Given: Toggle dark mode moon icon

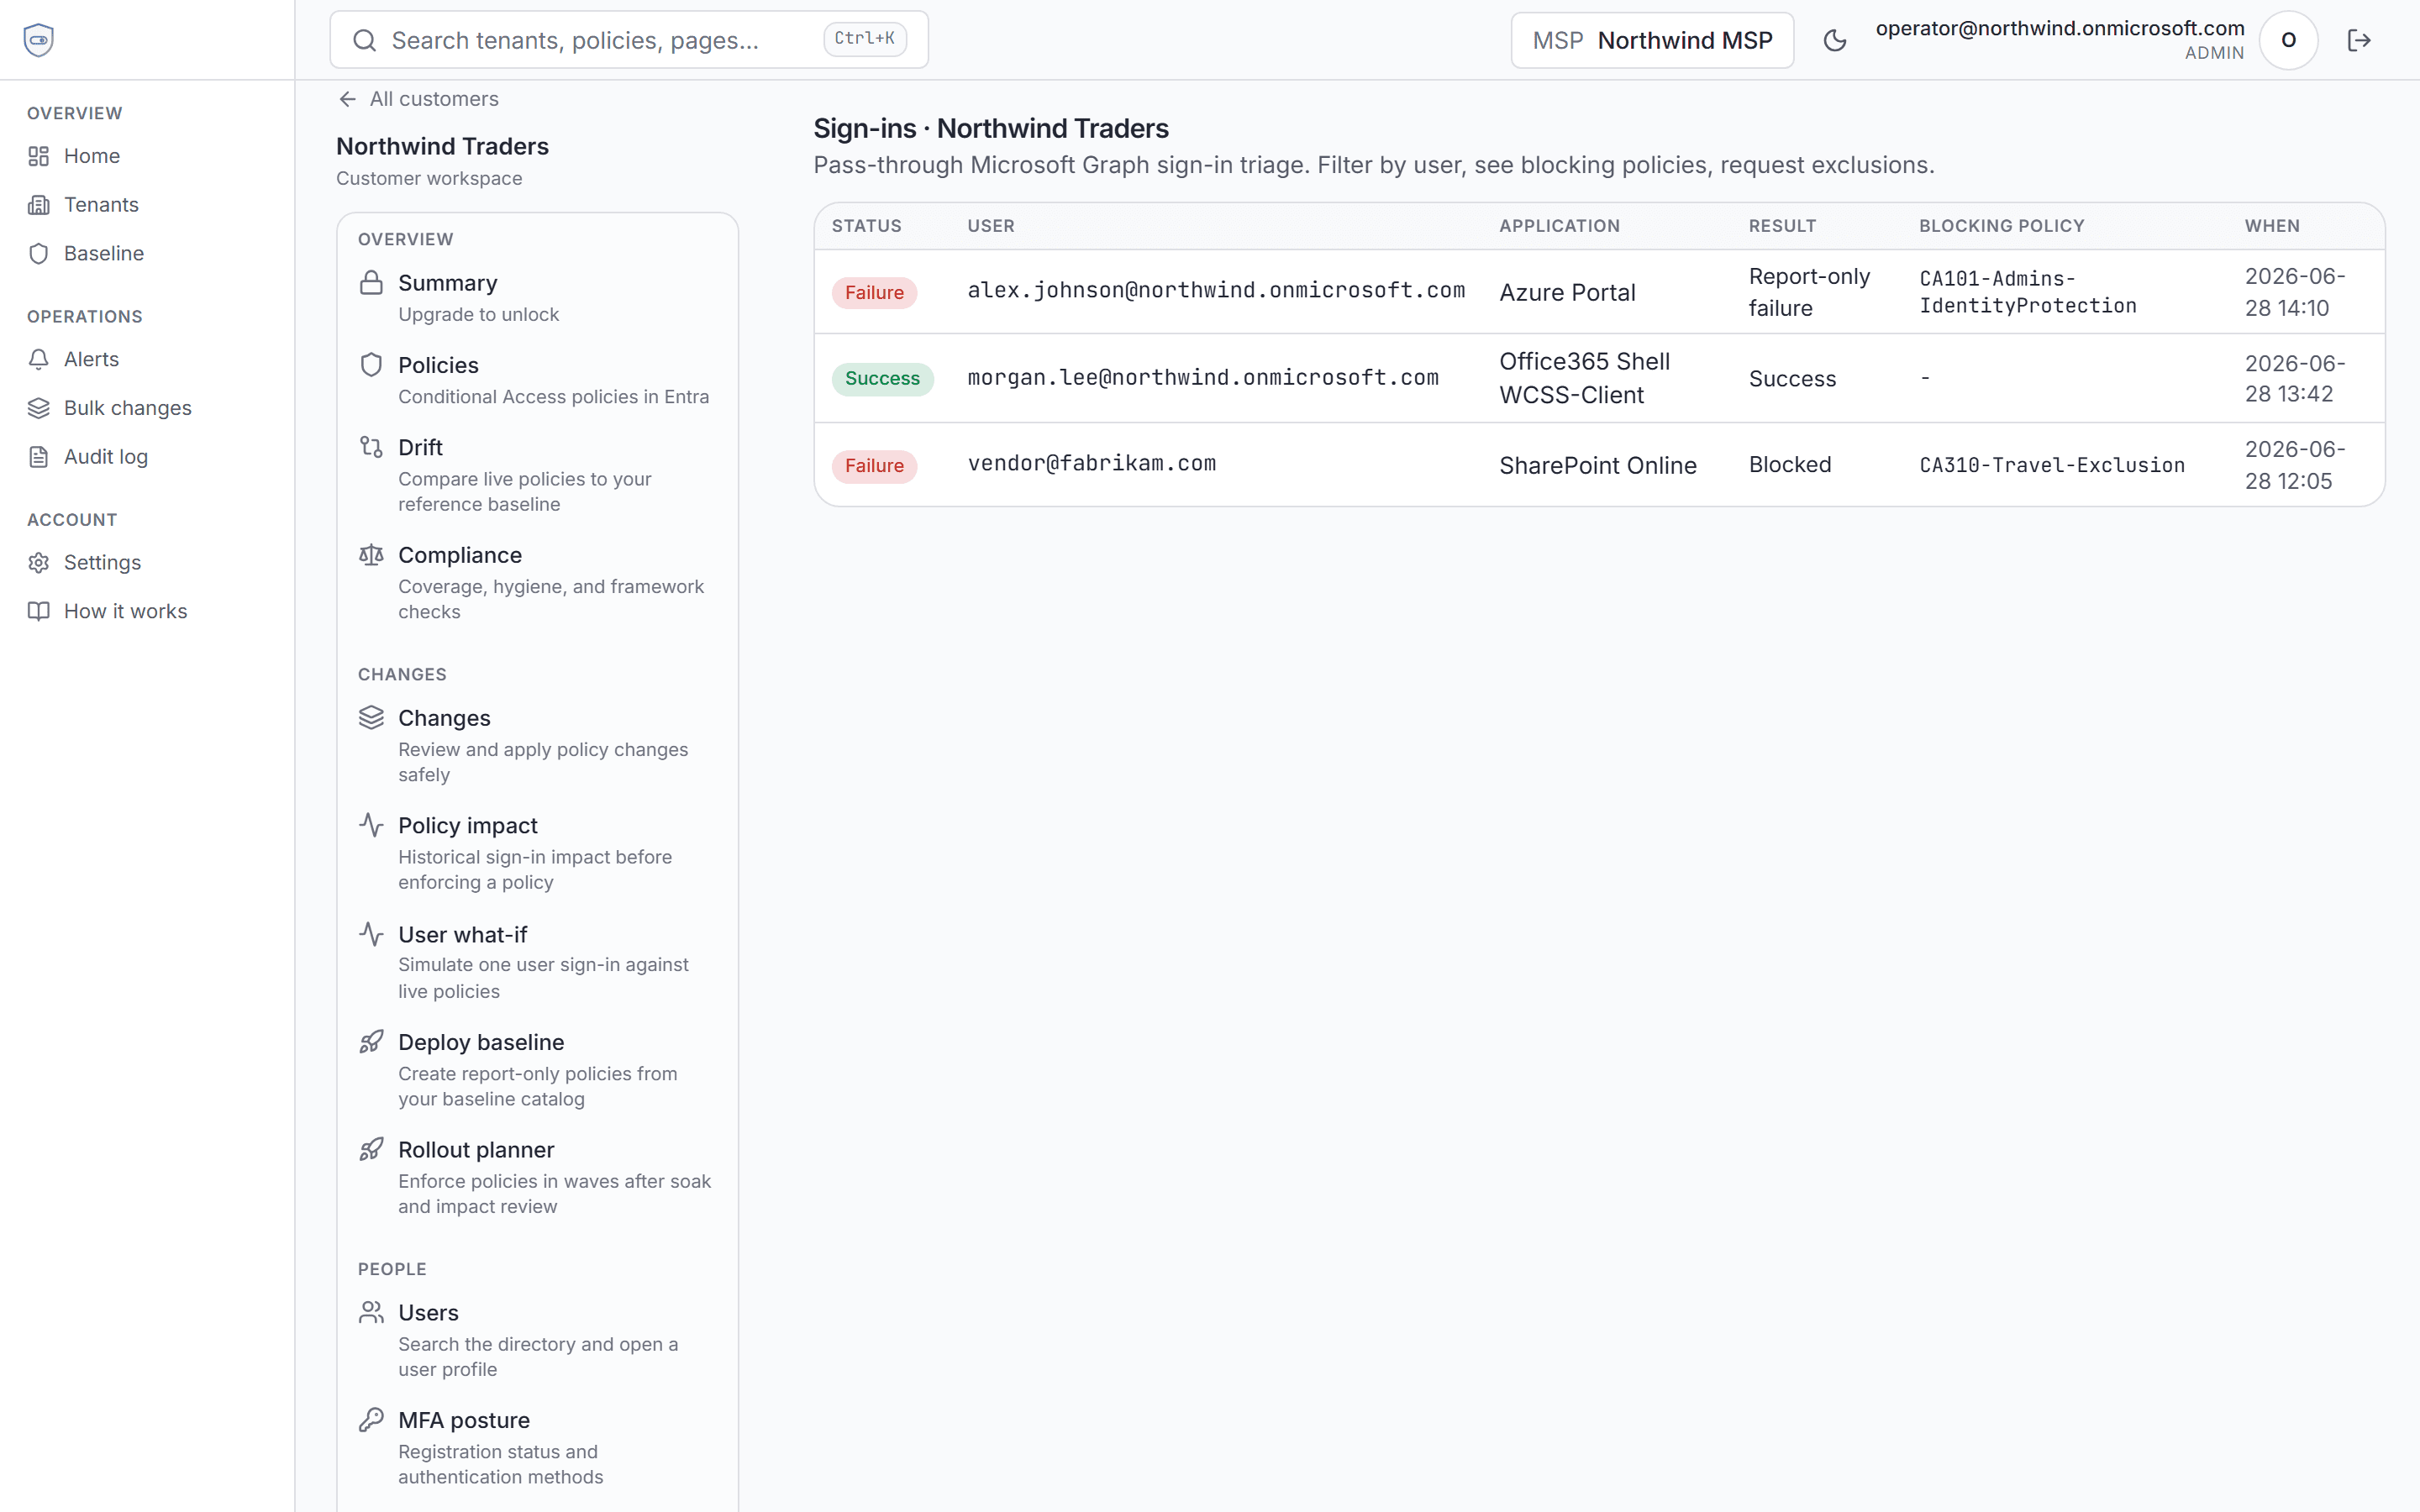Looking at the screenshot, I should 1834,40.
